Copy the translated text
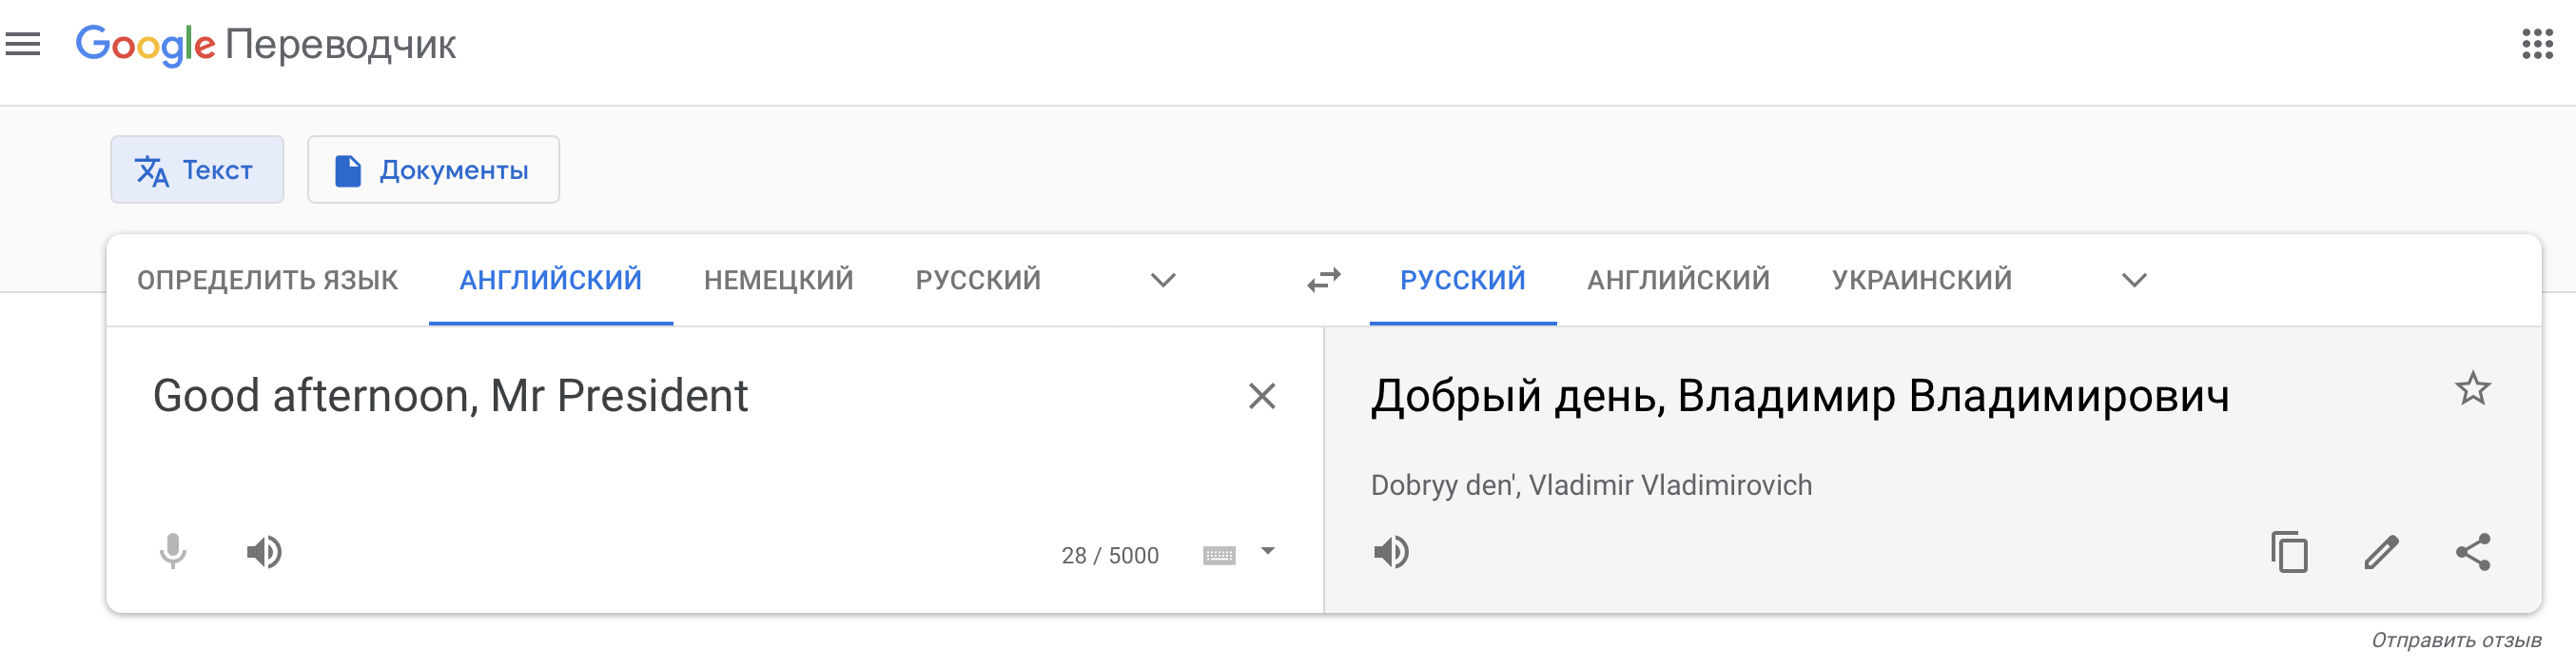2576x670 pixels. point(2291,553)
